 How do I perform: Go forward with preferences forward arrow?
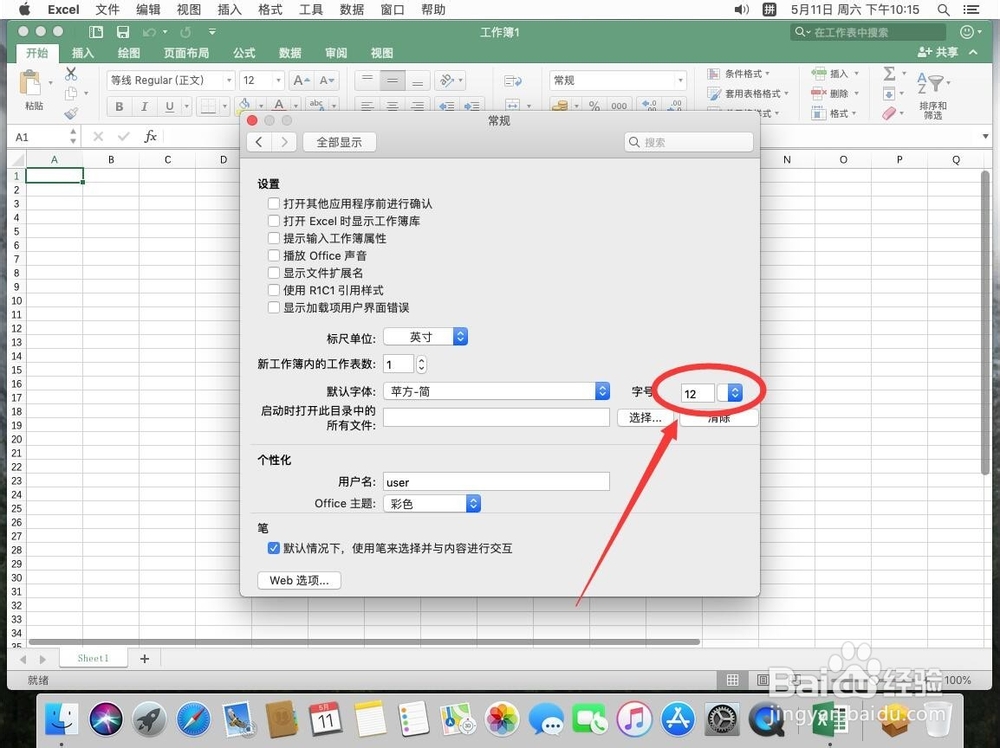(284, 142)
